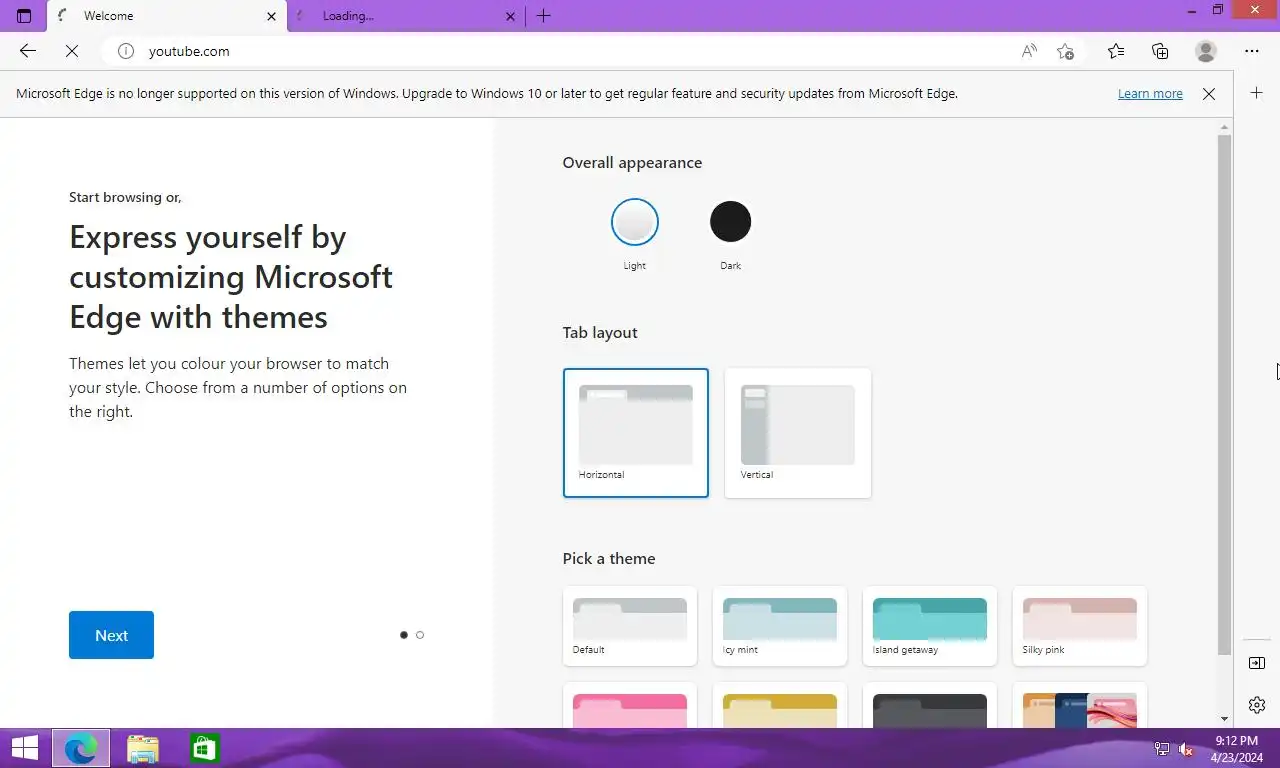Image resolution: width=1280 pixels, height=768 pixels.
Task: Open the tab actions menu icon
Action: click(x=24, y=16)
